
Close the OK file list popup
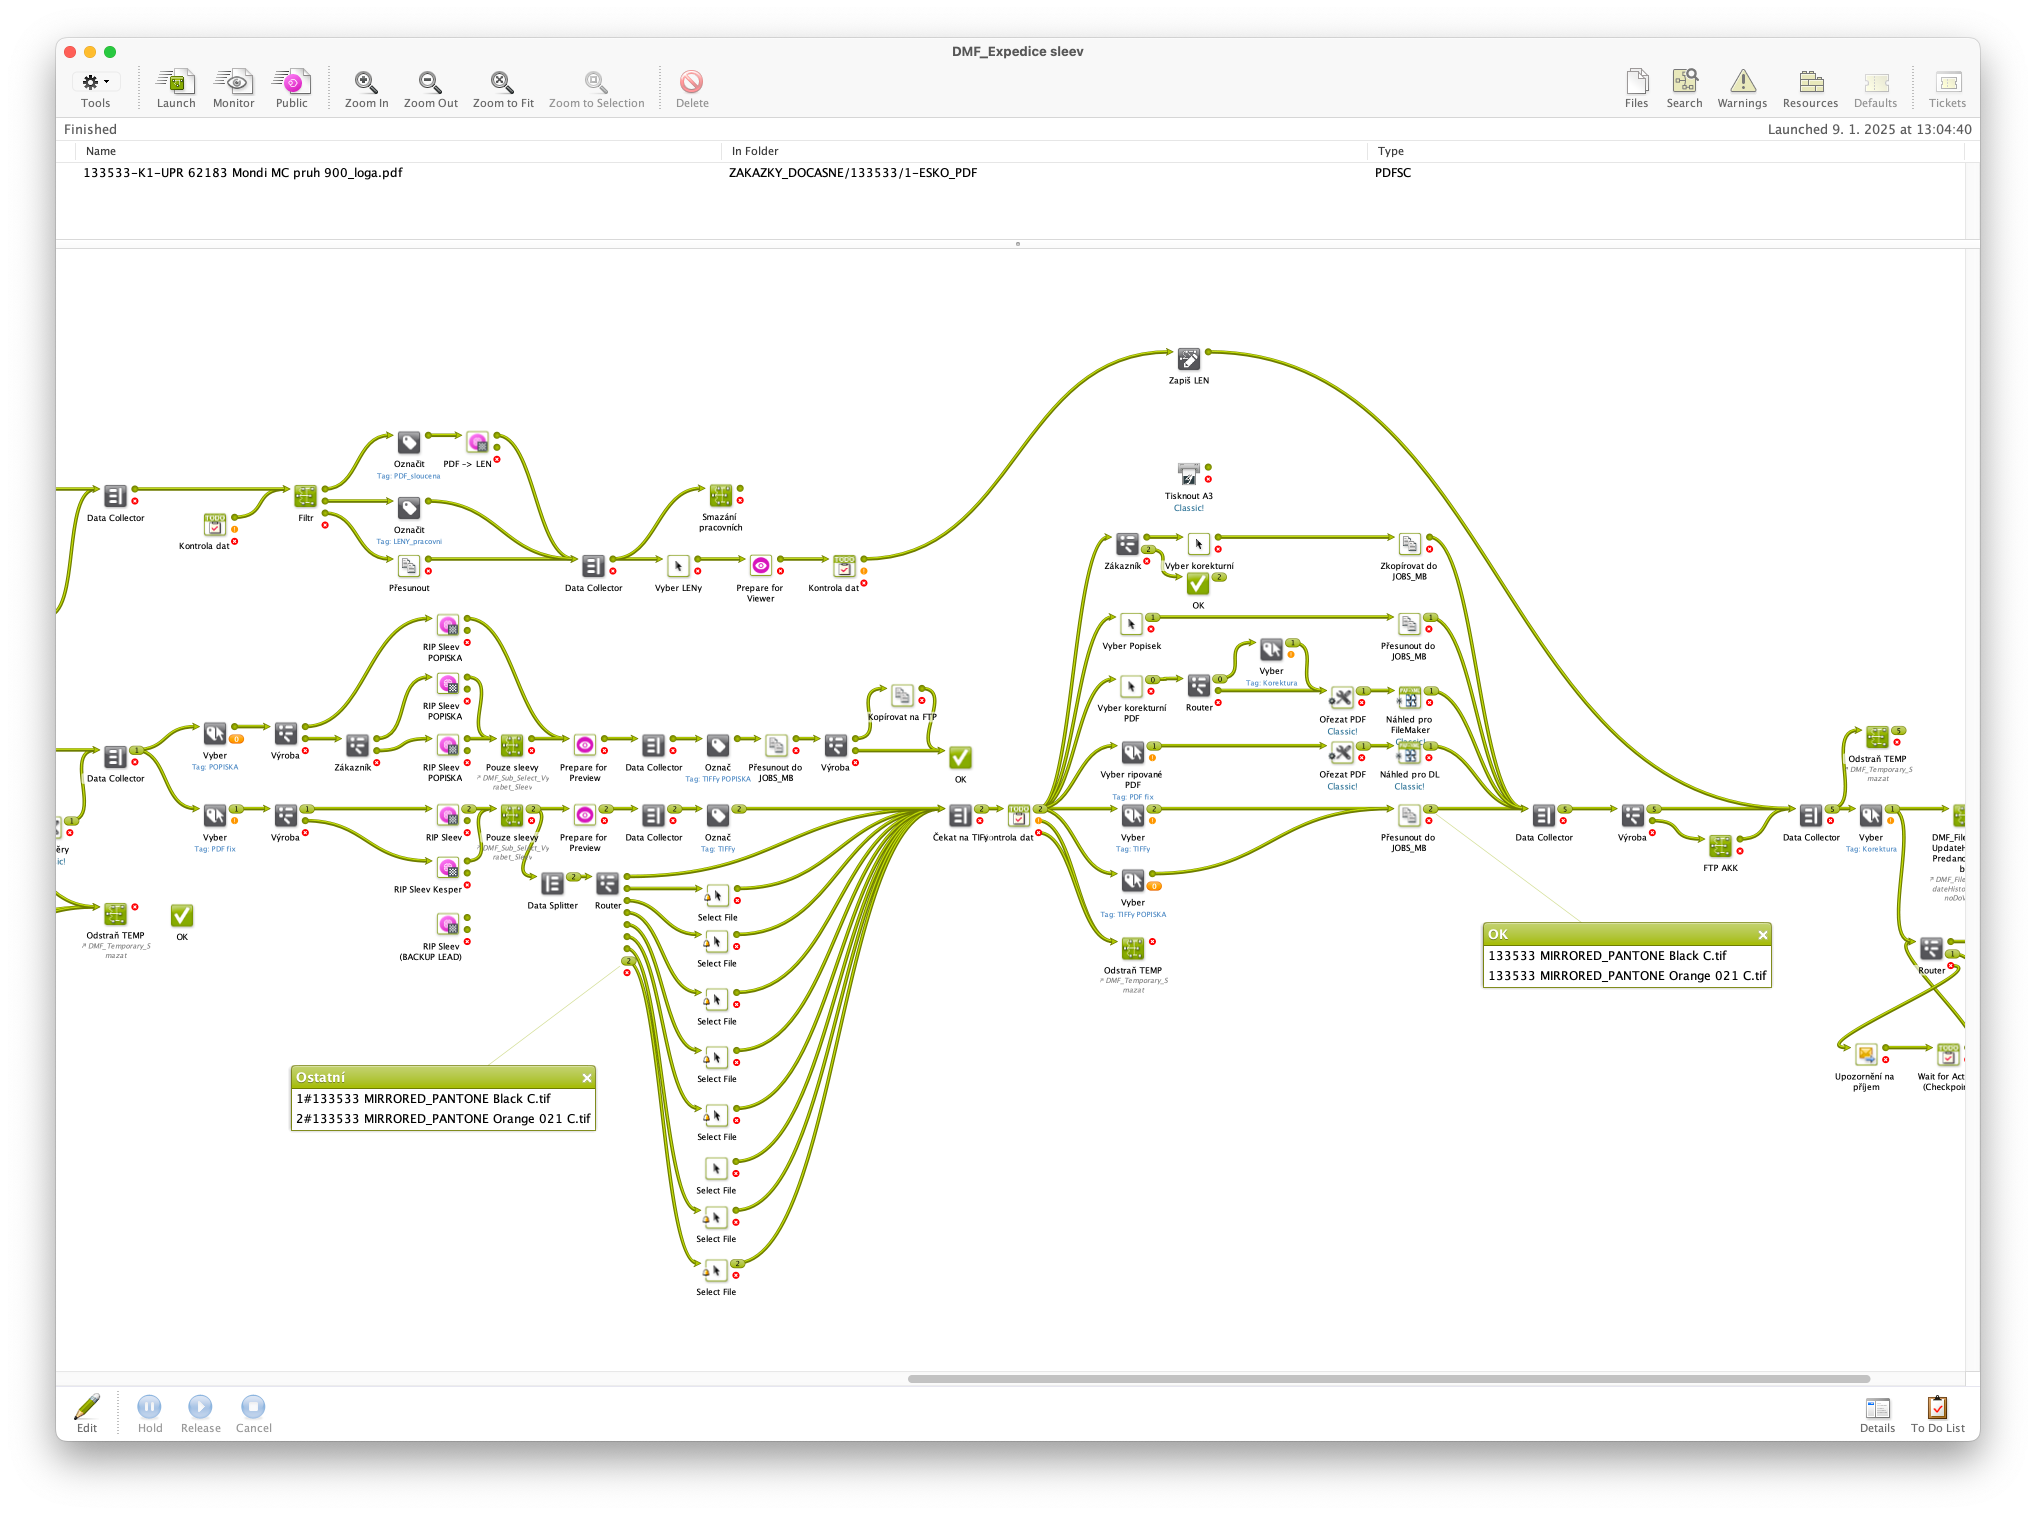pyautogui.click(x=1763, y=935)
